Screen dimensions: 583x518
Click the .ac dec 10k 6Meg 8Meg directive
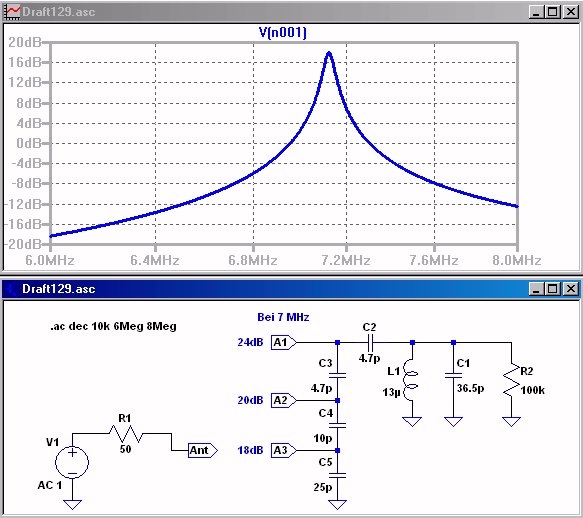coord(113,326)
